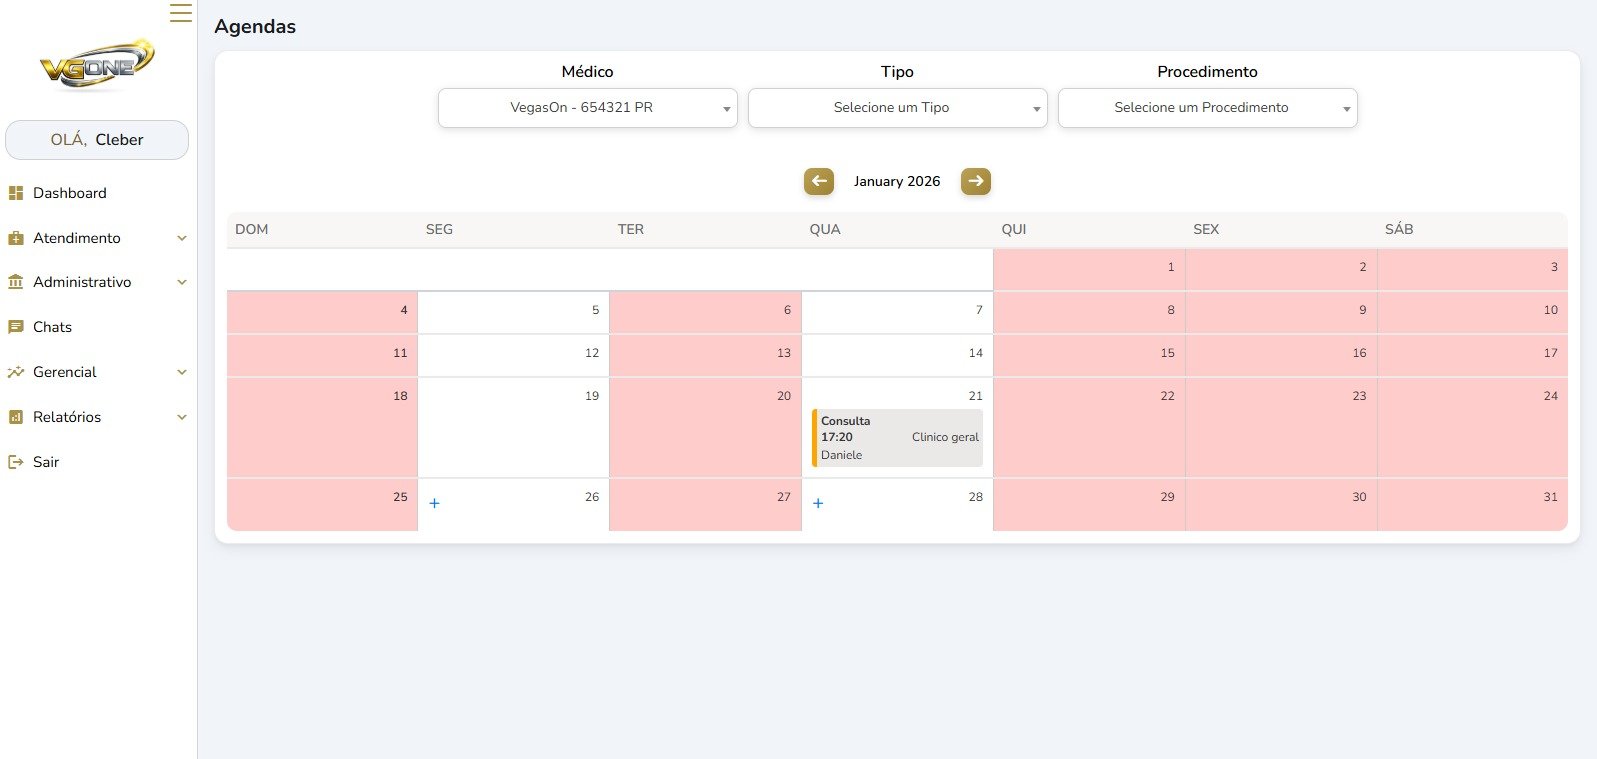Go to previous month arrow
The height and width of the screenshot is (759, 1597).
pyautogui.click(x=818, y=181)
